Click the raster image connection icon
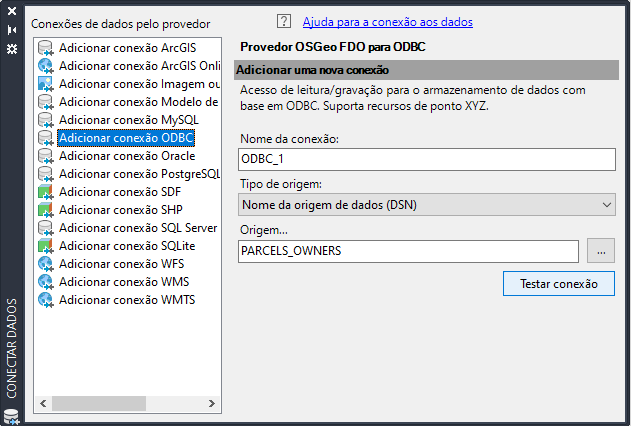 click(45, 83)
